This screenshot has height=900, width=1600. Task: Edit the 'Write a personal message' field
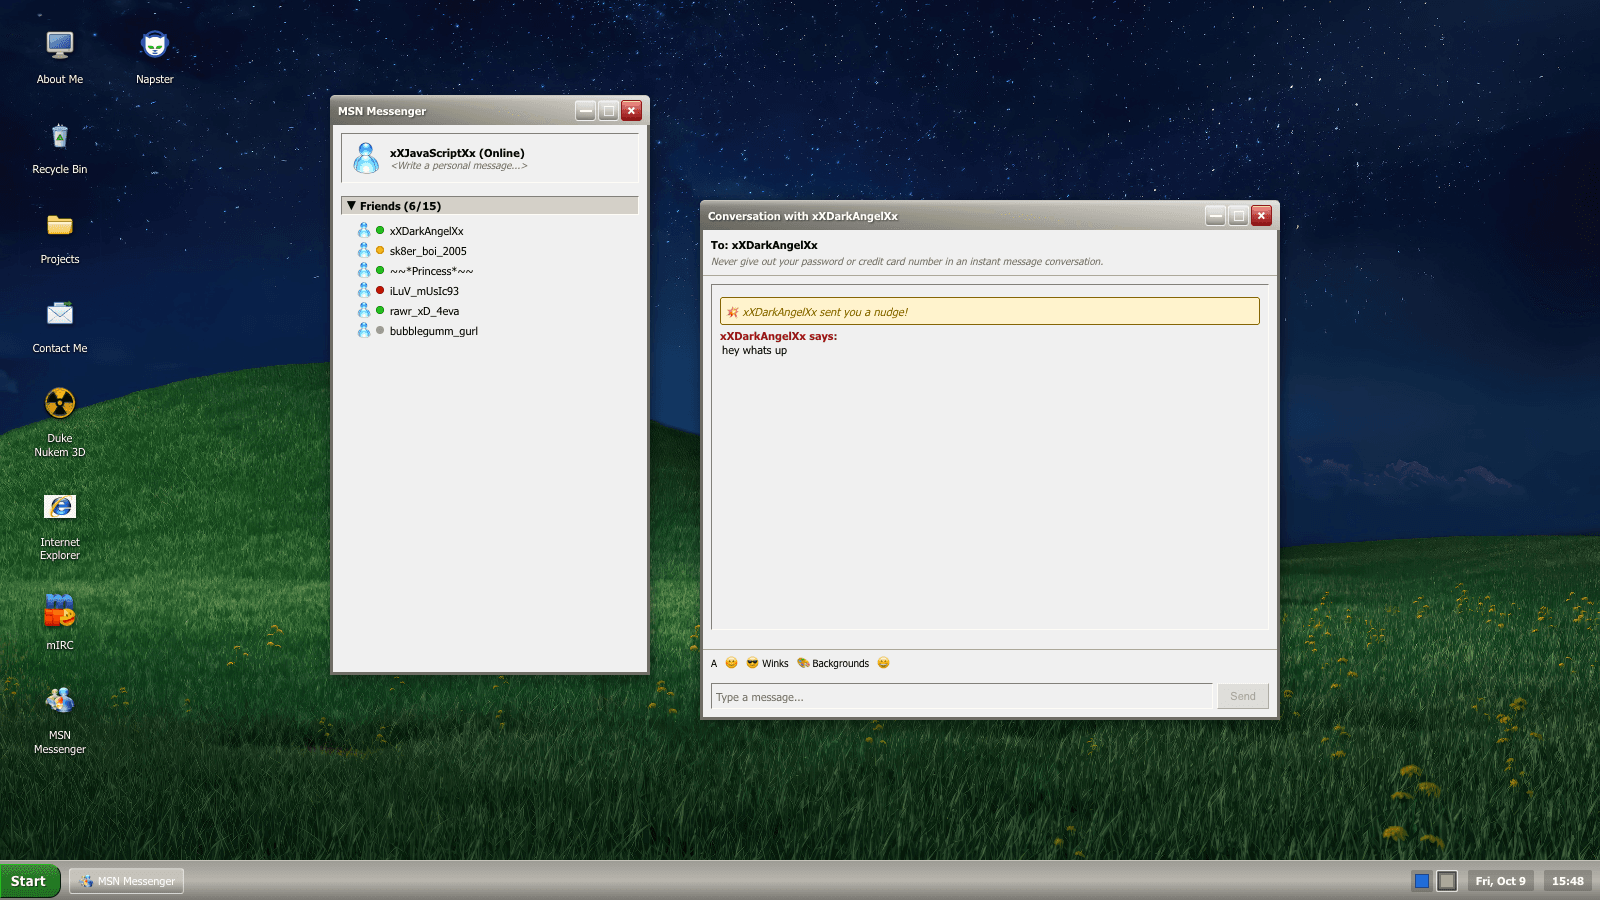coord(459,166)
